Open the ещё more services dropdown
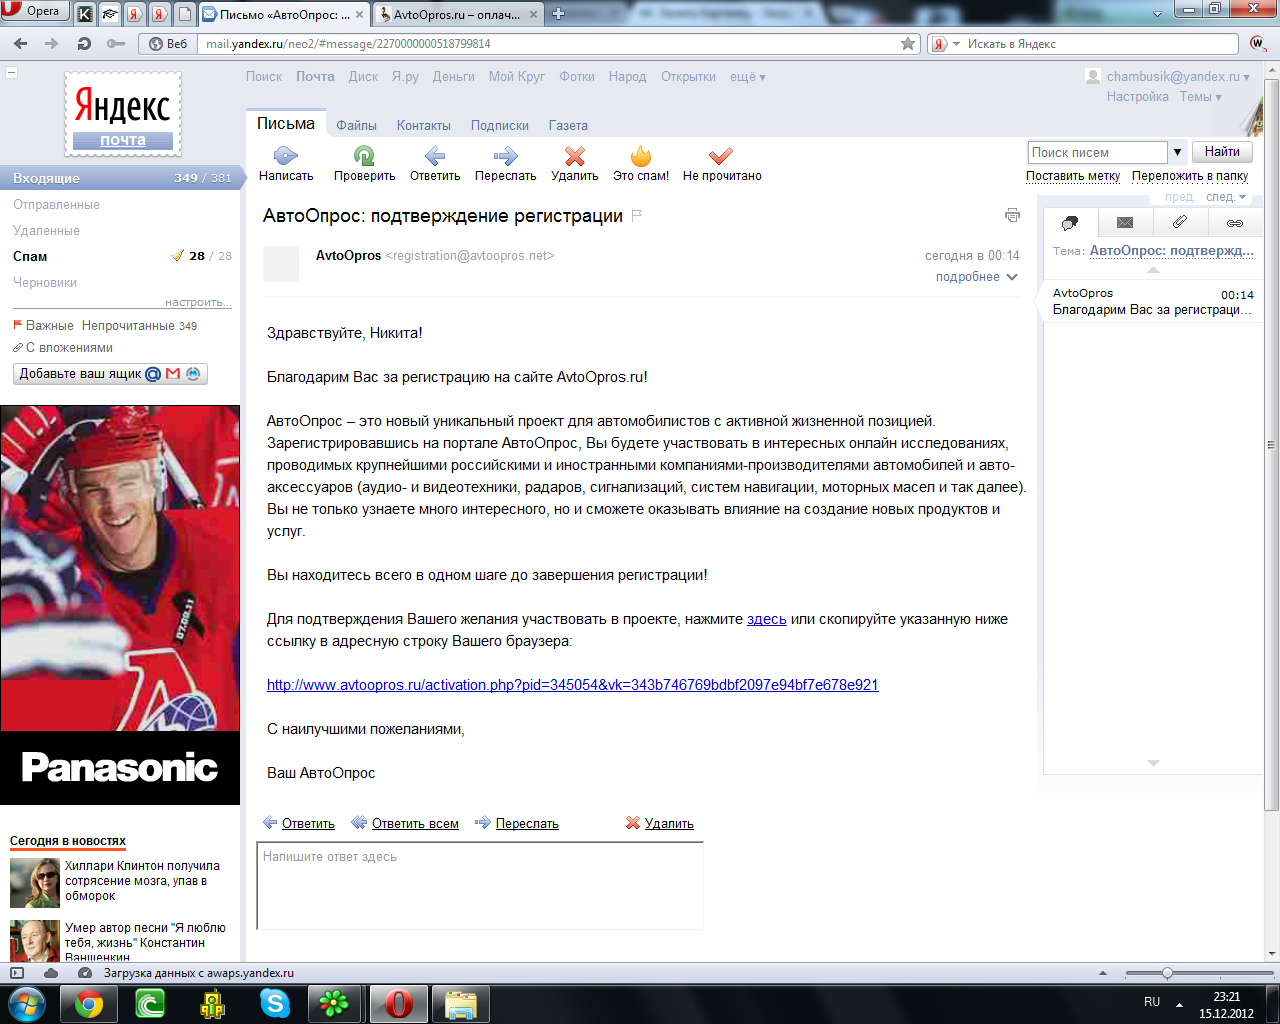1280x1024 pixels. coord(748,77)
